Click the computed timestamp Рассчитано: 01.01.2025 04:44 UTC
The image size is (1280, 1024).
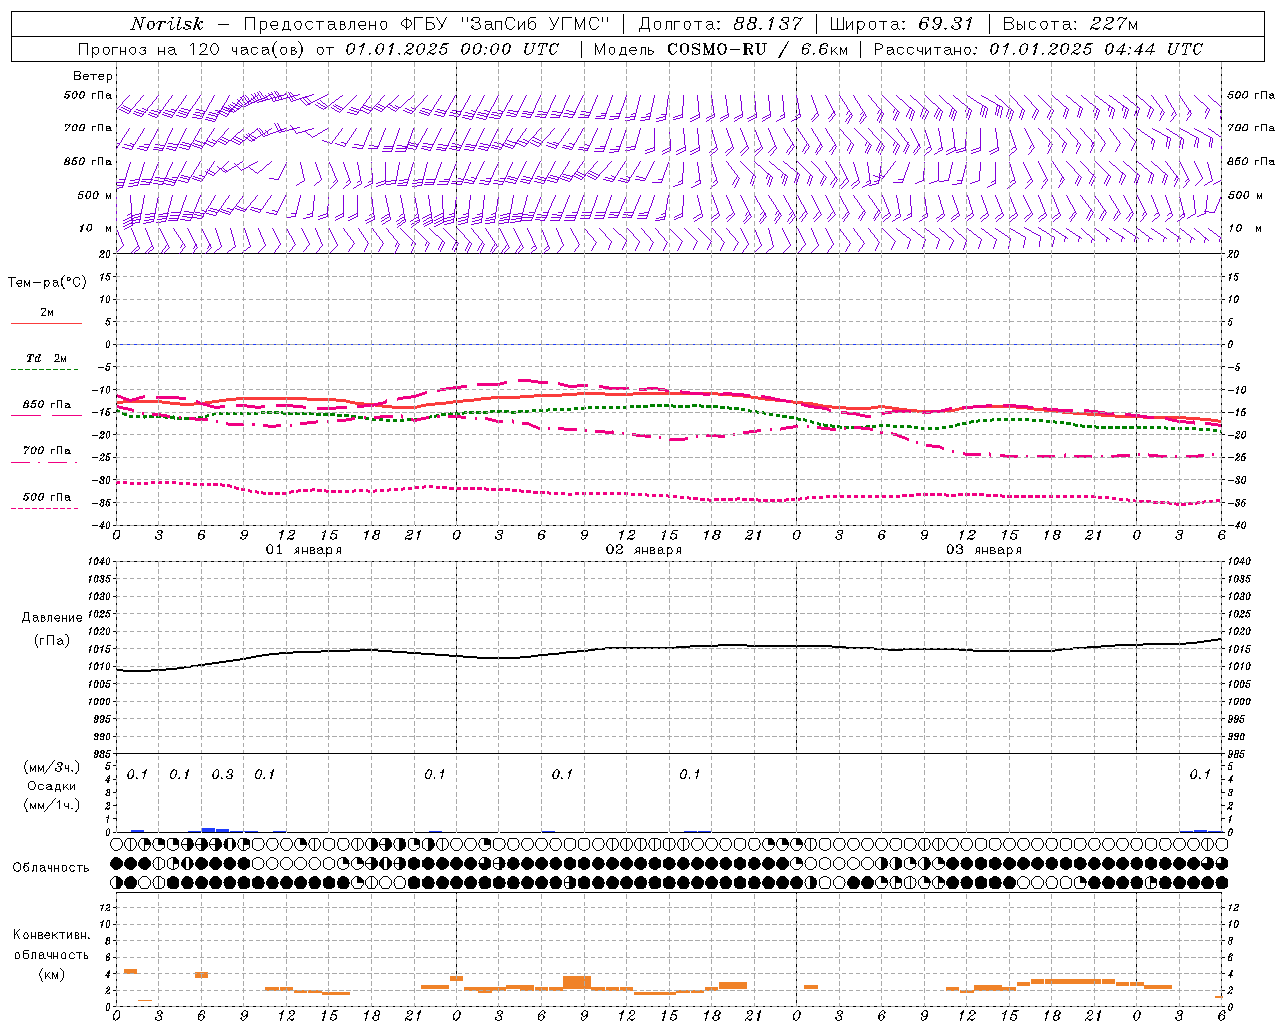1038,49
